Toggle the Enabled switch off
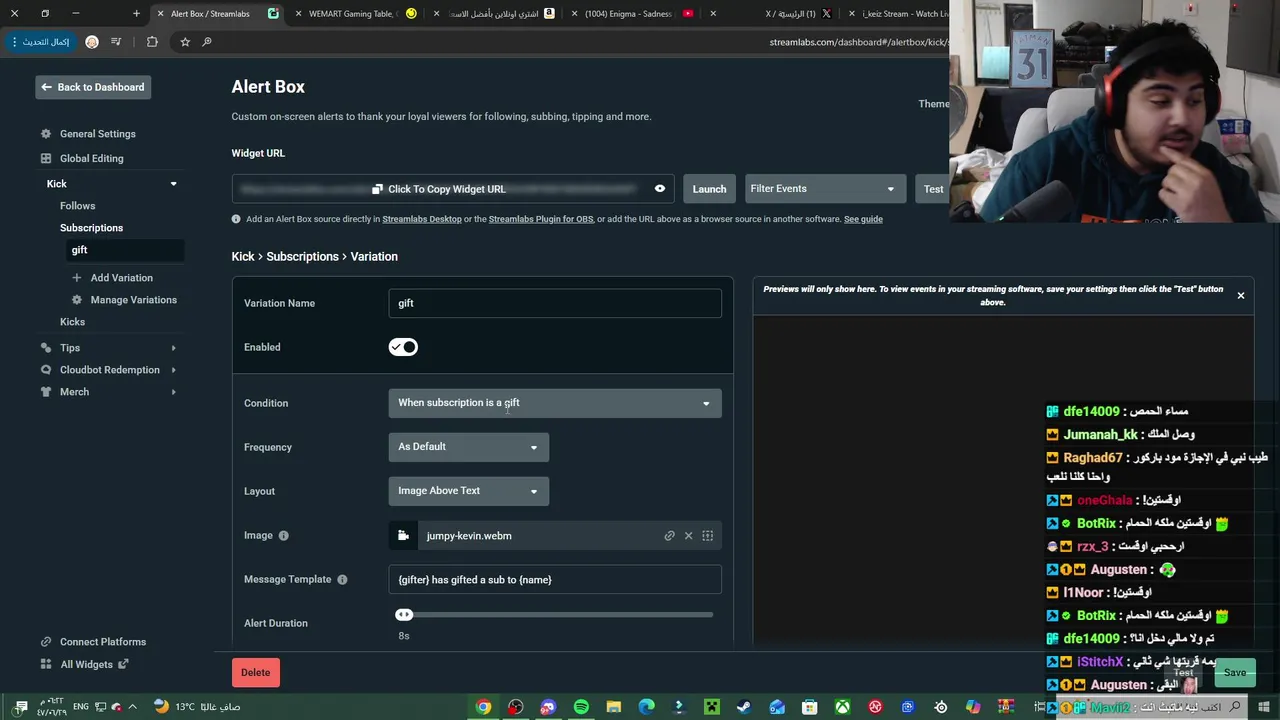This screenshot has width=1280, height=720. [403, 347]
